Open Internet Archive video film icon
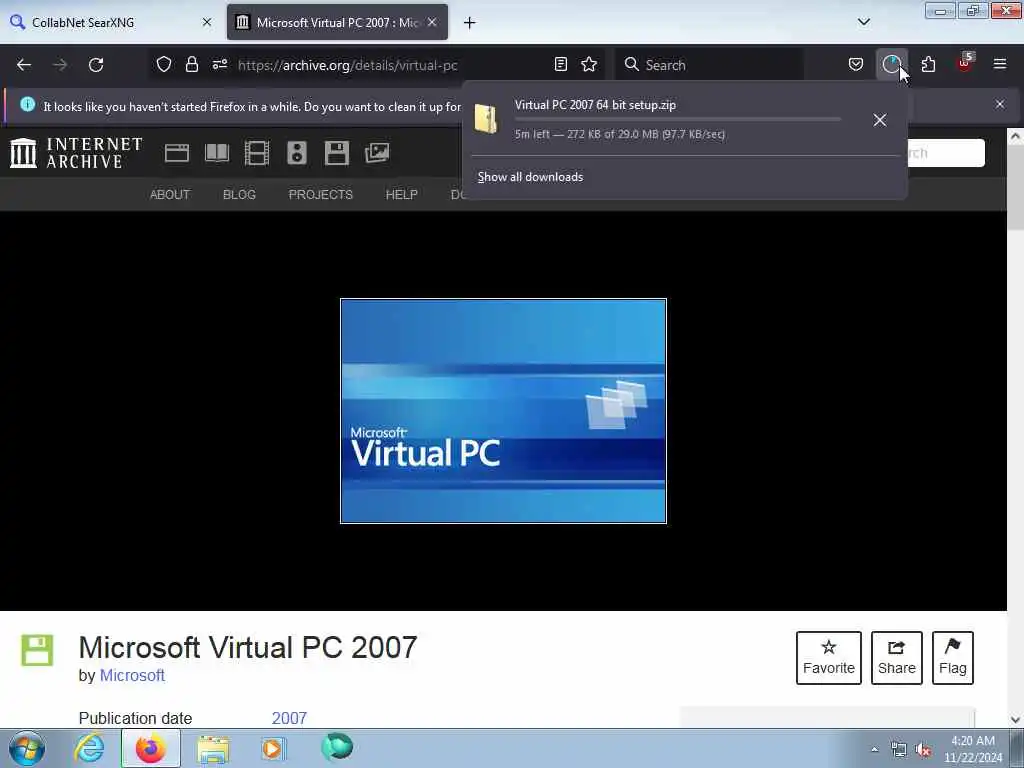1024x768 pixels. pos(257,153)
